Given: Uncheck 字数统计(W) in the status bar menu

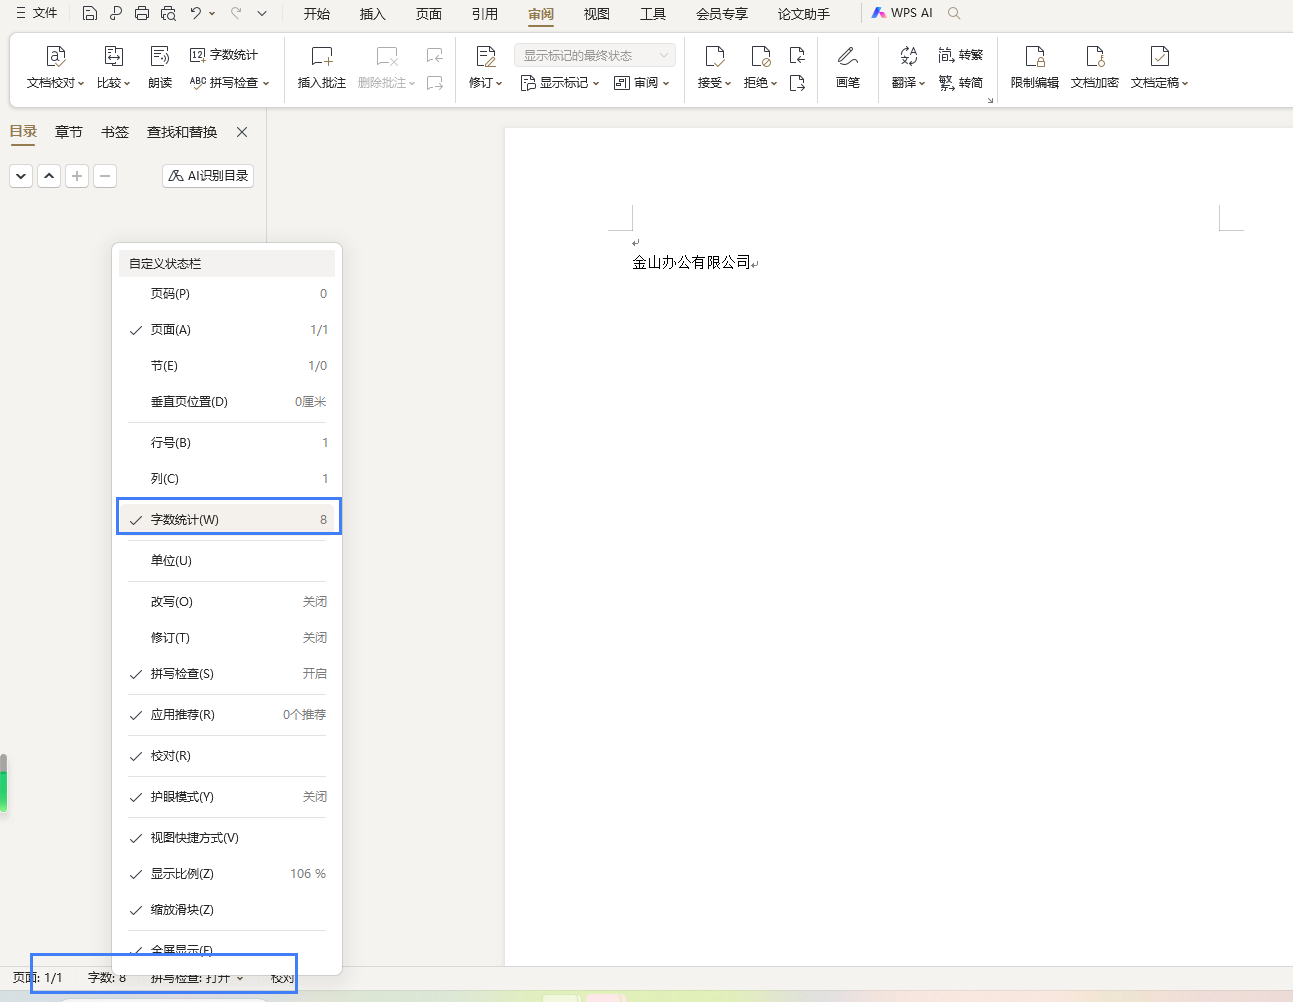Looking at the screenshot, I should pos(228,520).
